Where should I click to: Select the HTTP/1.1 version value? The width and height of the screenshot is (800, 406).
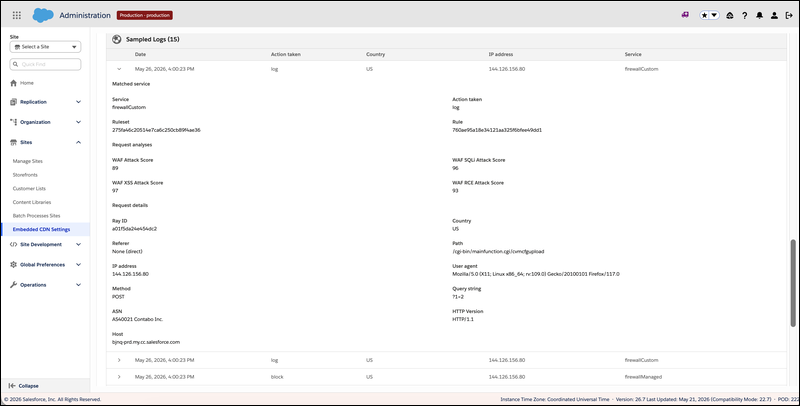pyautogui.click(x=463, y=319)
